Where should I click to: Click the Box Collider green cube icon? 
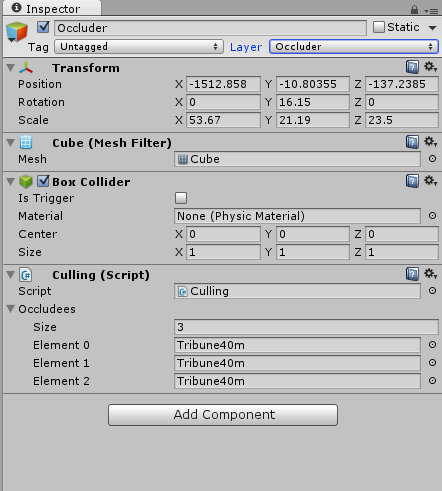pyautogui.click(x=26, y=182)
